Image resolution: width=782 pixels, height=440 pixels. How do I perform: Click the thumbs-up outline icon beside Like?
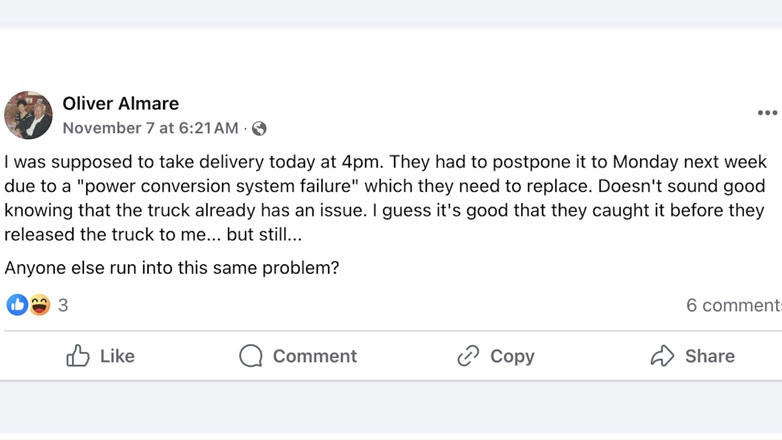78,356
